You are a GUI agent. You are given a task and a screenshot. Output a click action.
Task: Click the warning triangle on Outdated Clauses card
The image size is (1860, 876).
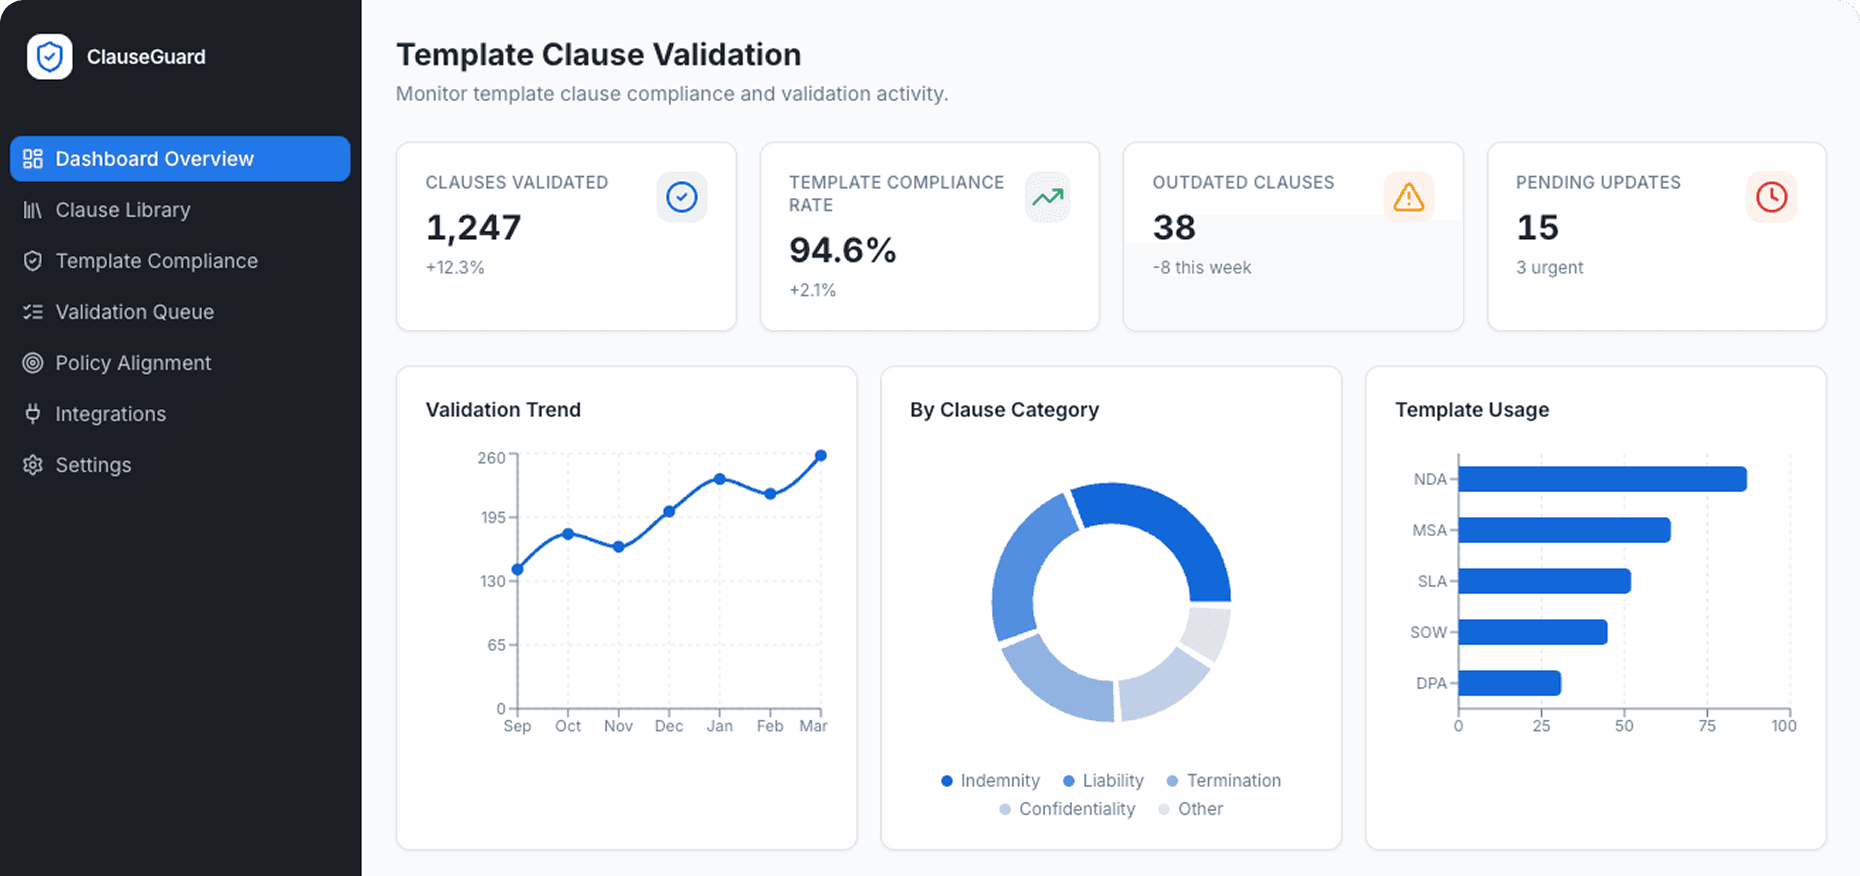coord(1409,197)
